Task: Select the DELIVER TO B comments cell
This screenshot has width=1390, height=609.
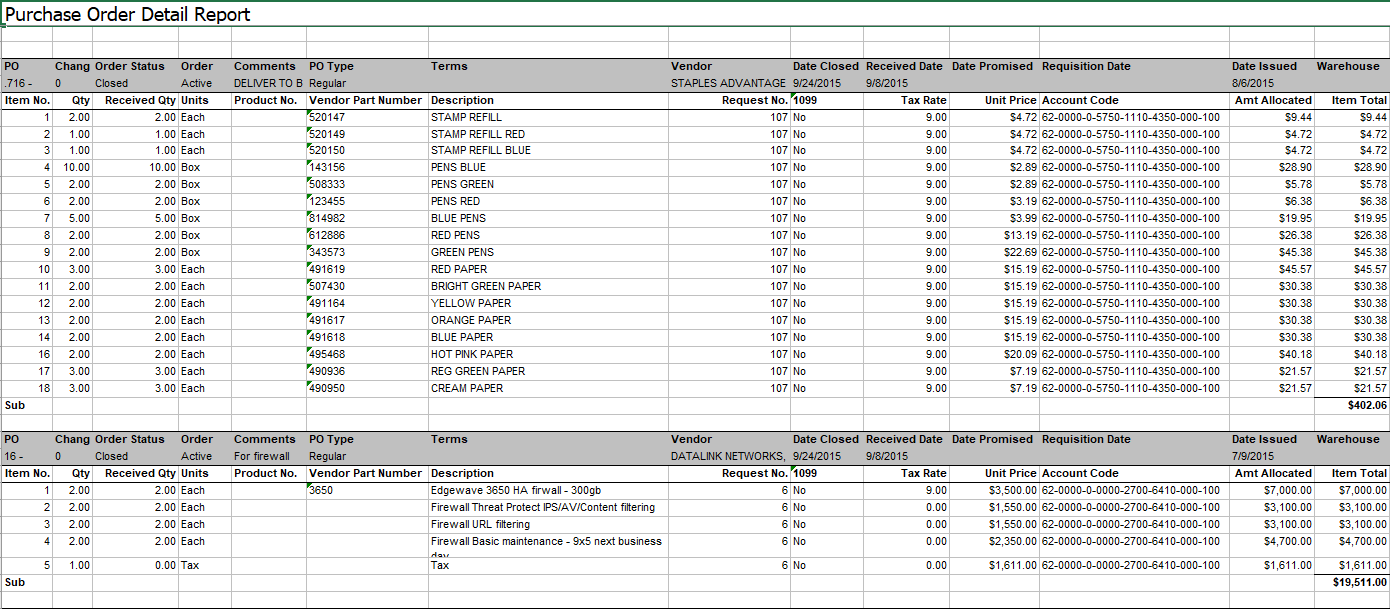Action: click(x=269, y=83)
